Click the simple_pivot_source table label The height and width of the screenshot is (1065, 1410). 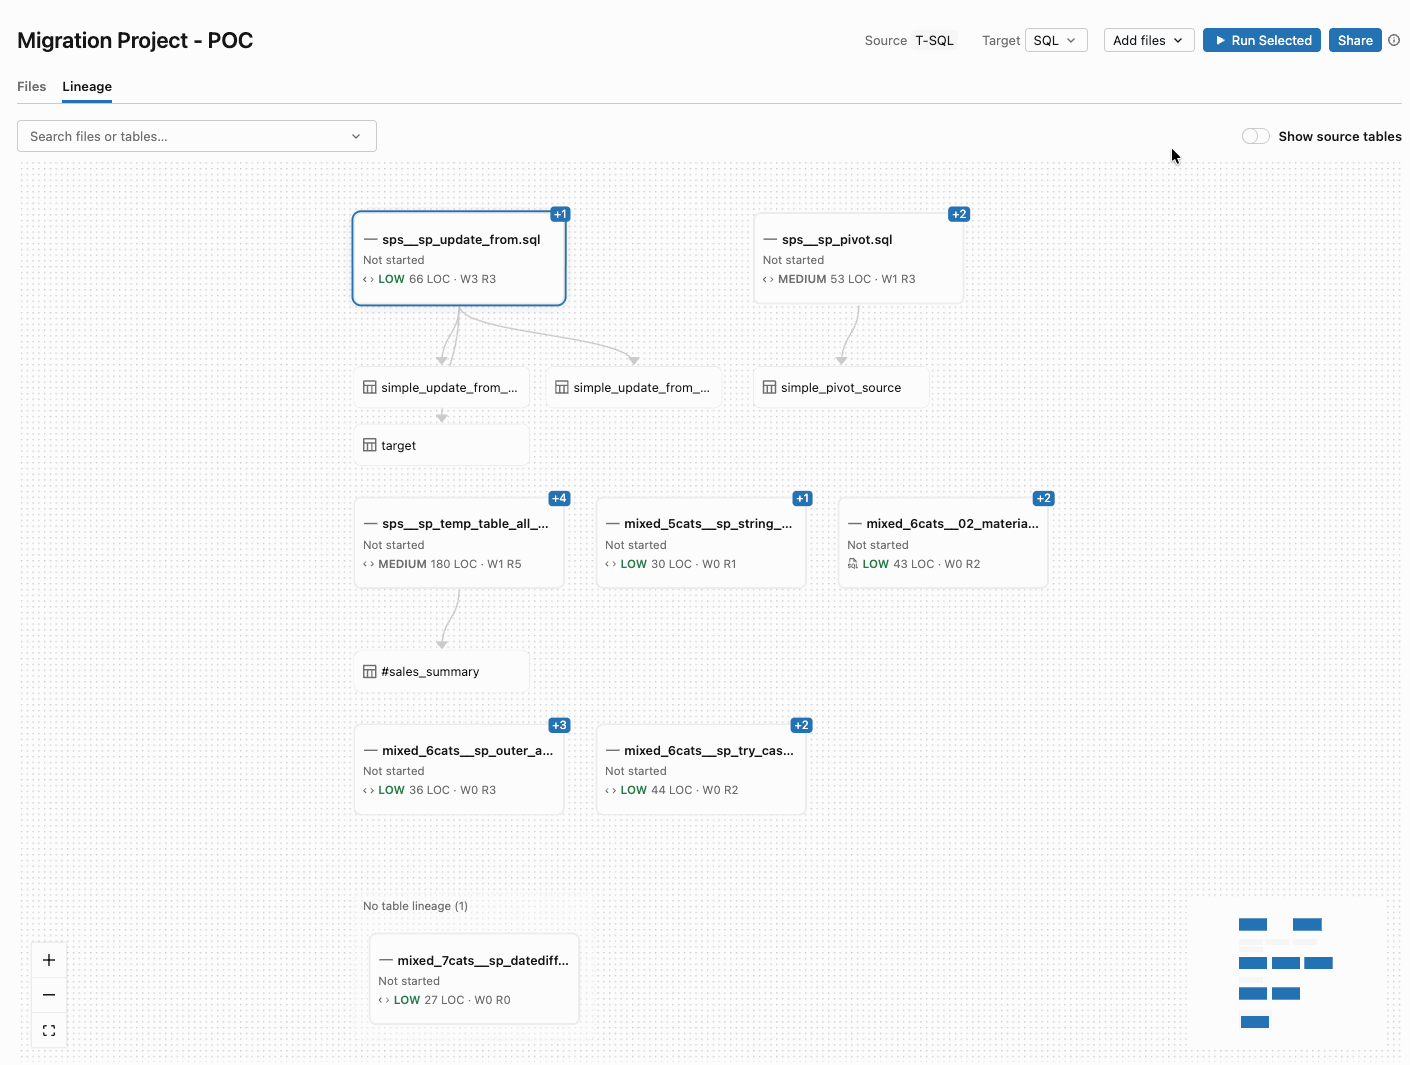[841, 388]
